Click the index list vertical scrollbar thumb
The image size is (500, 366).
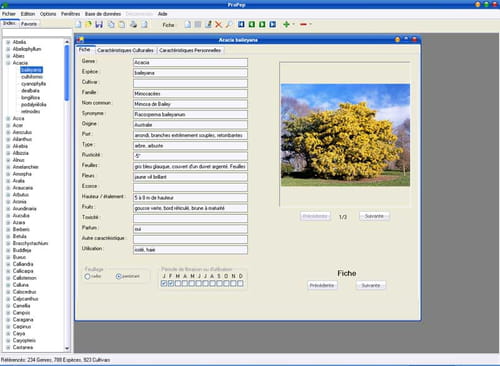pyautogui.click(x=67, y=72)
